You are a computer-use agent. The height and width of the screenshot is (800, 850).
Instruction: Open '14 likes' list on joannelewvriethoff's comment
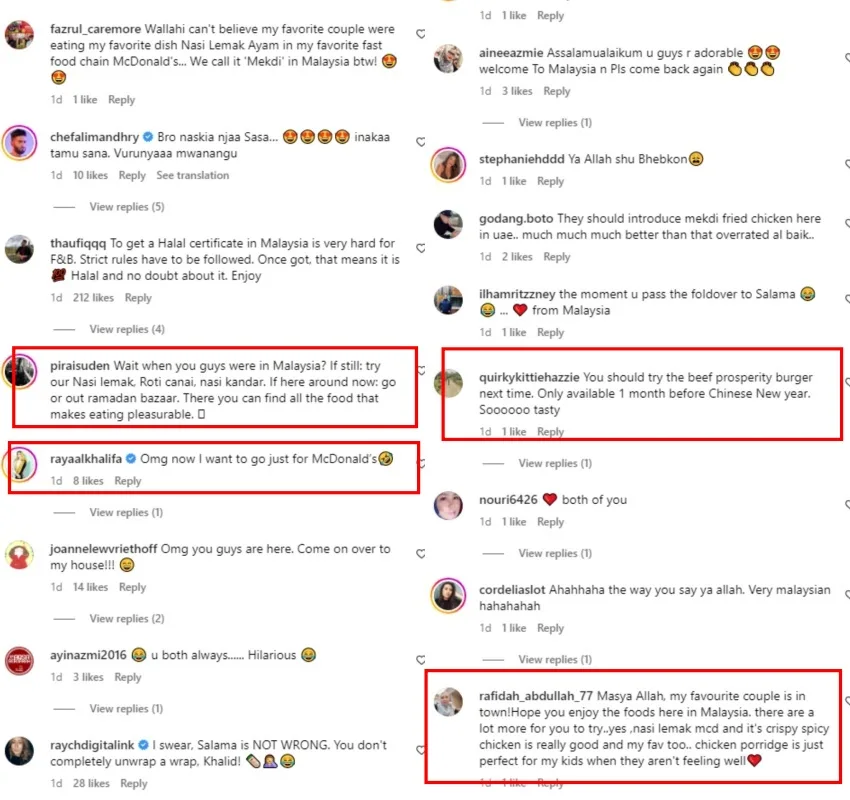(90, 588)
